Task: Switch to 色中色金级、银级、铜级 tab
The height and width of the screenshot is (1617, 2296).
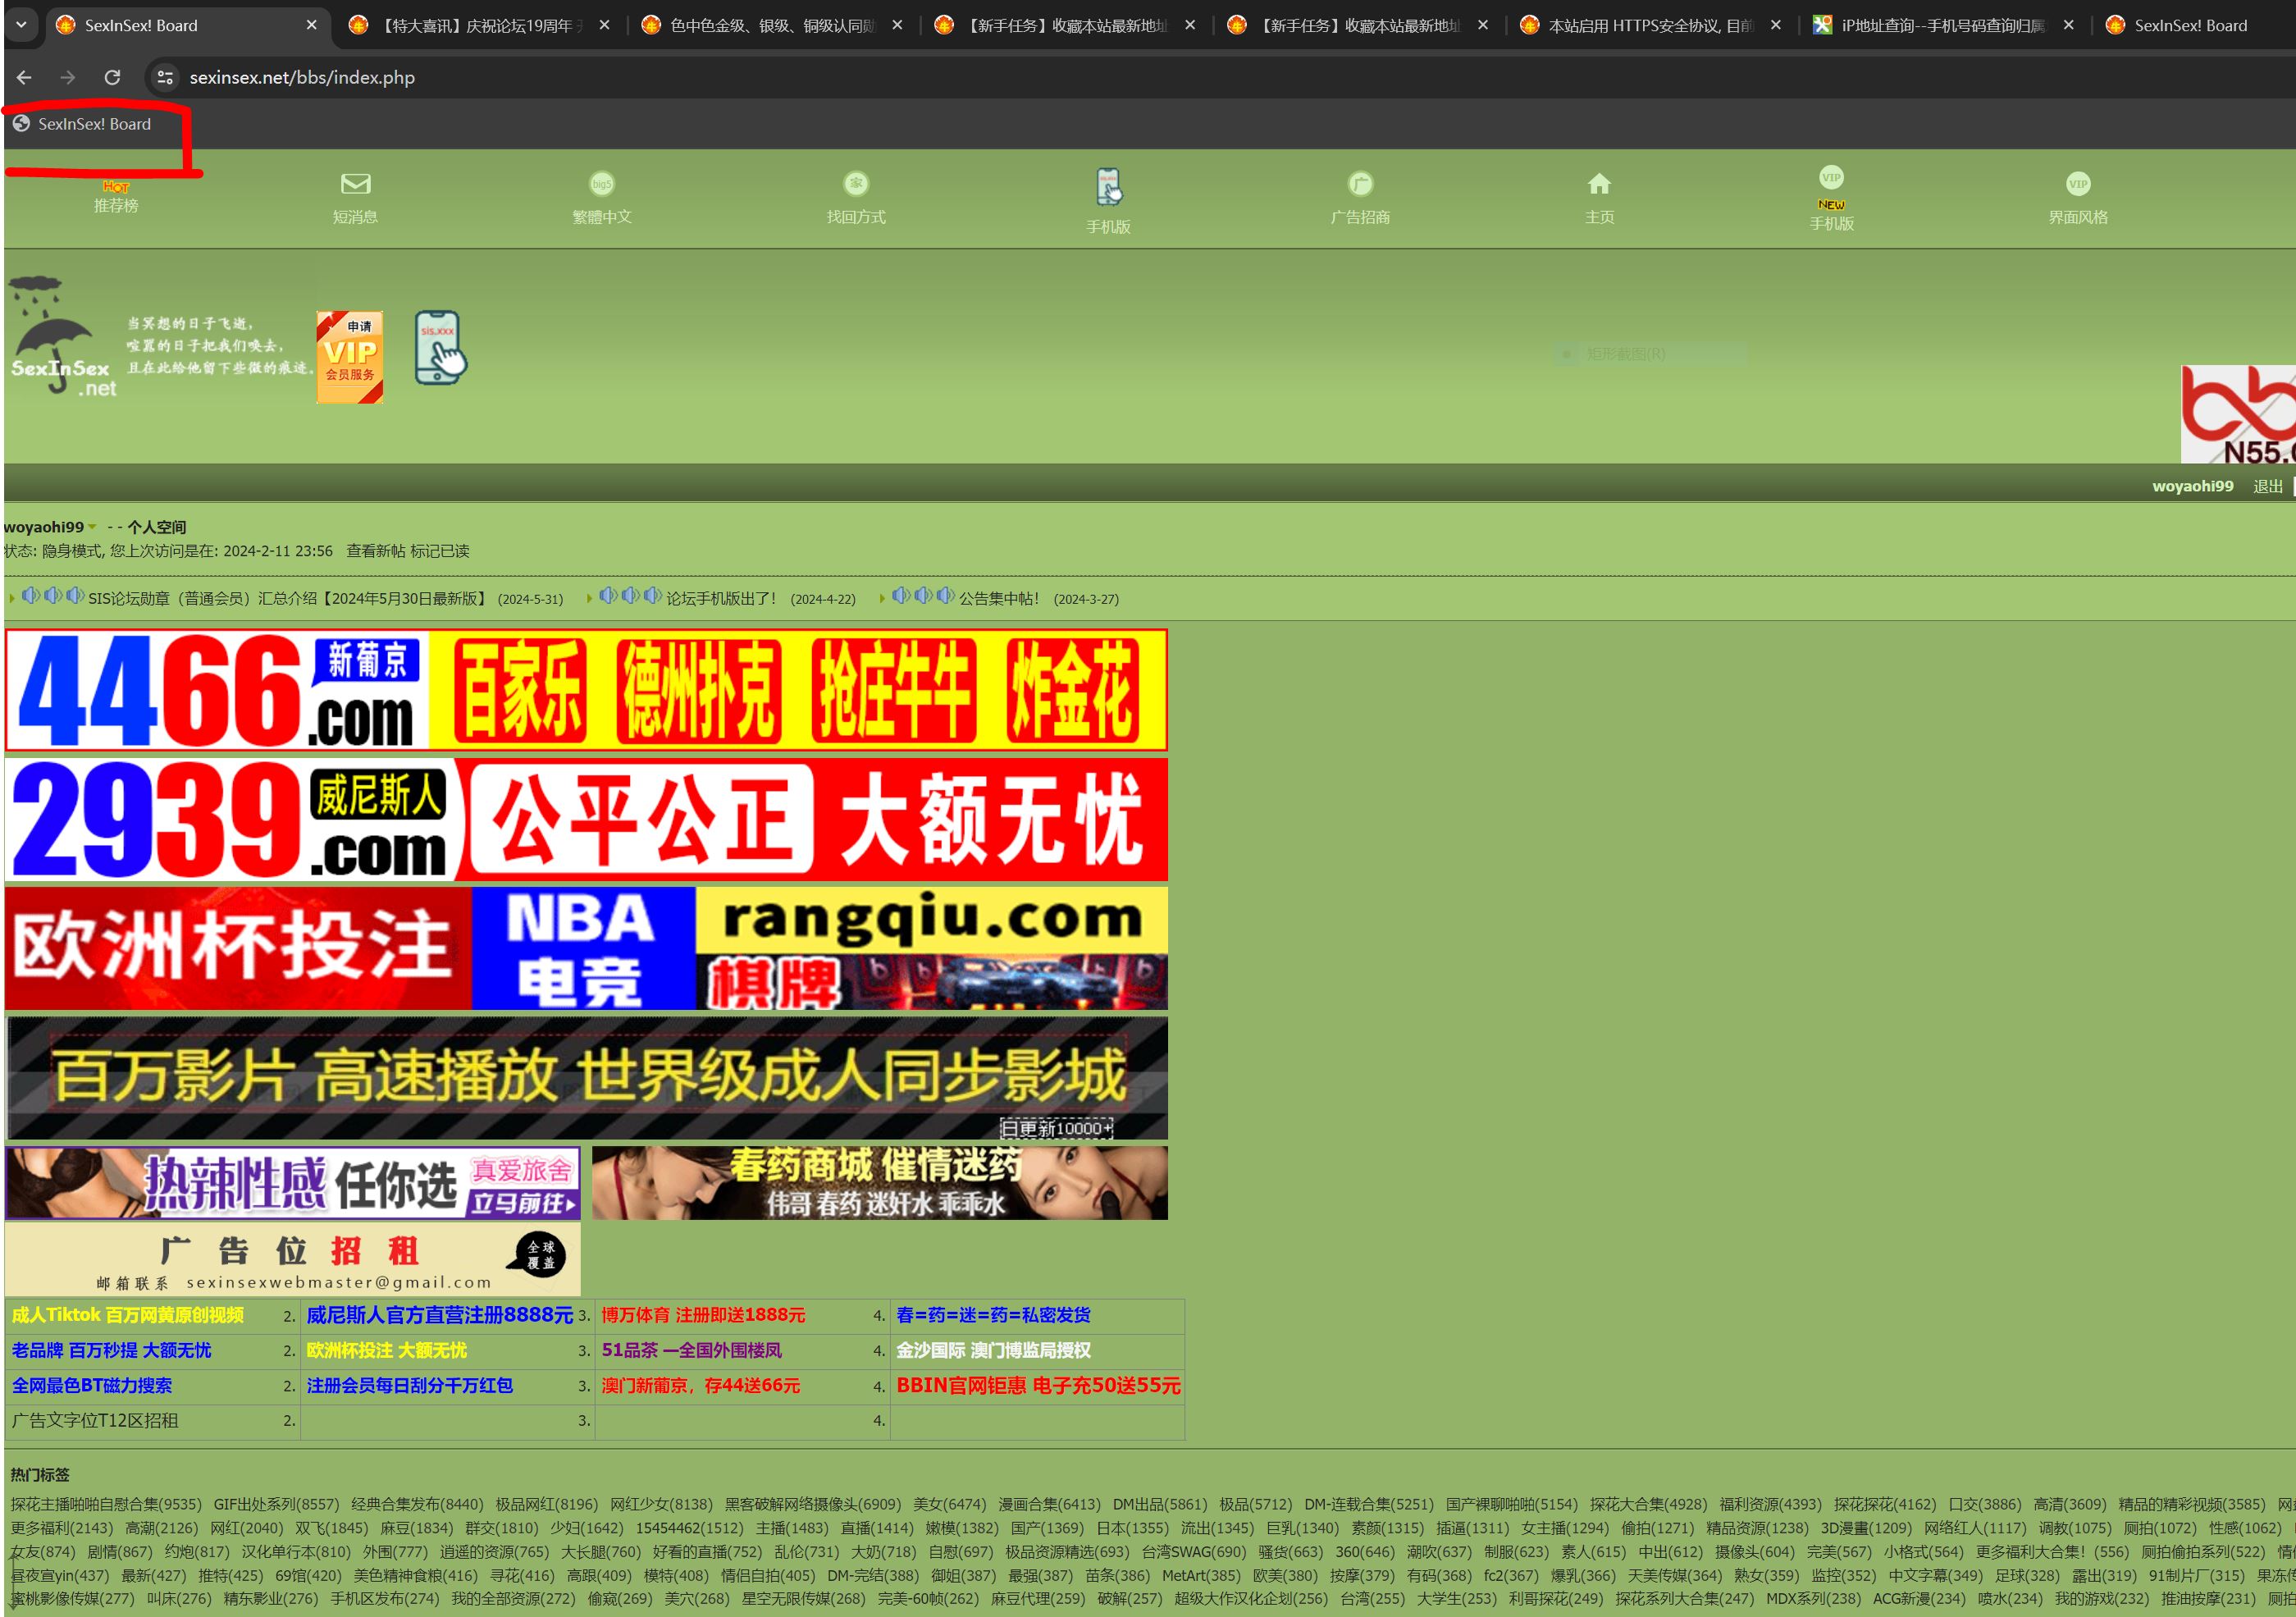Action: [x=772, y=25]
